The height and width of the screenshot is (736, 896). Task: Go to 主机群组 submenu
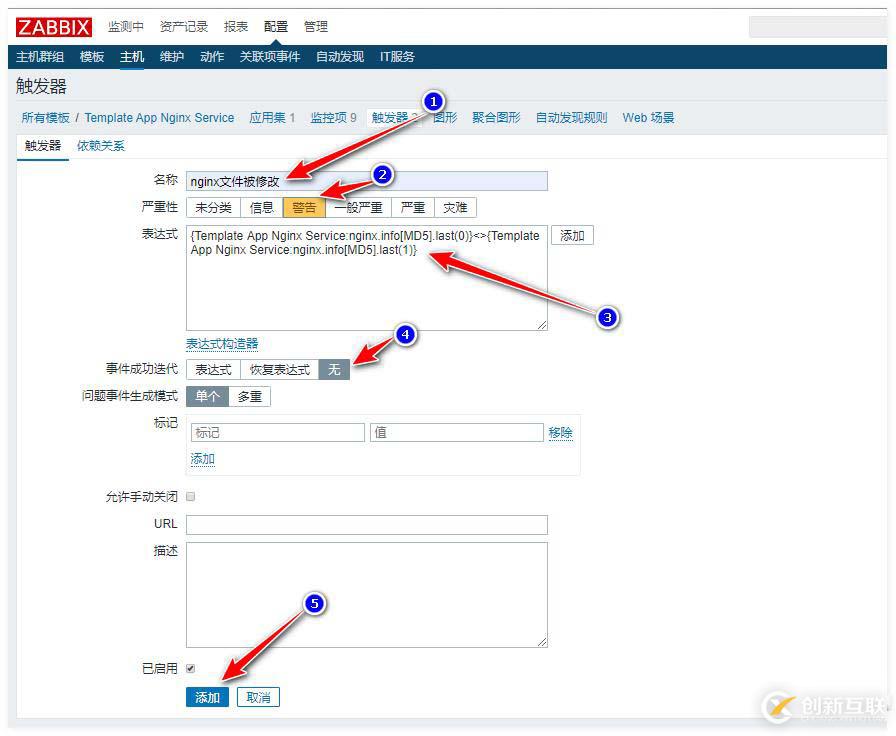[40, 57]
